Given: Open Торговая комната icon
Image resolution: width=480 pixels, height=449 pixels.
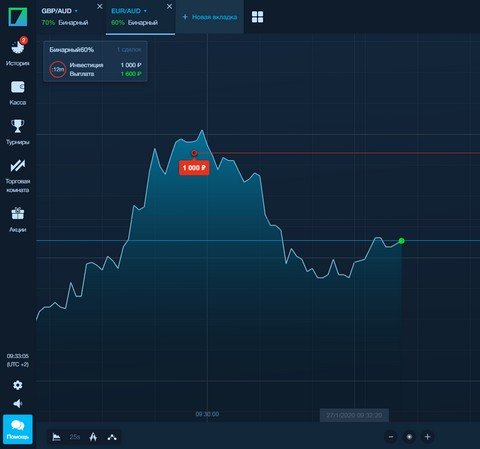Looking at the screenshot, I should 18,166.
